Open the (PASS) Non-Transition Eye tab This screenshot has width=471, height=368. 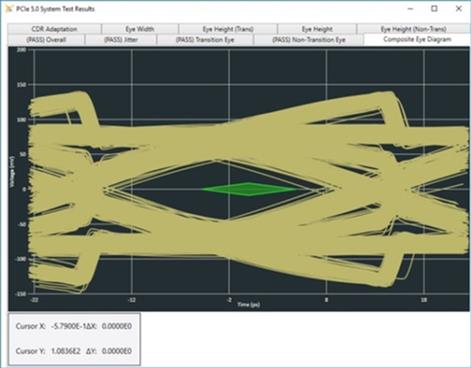click(308, 40)
